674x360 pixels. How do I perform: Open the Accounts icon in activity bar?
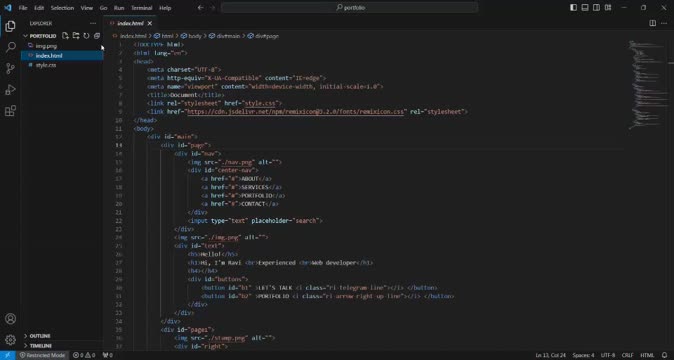(x=10, y=319)
